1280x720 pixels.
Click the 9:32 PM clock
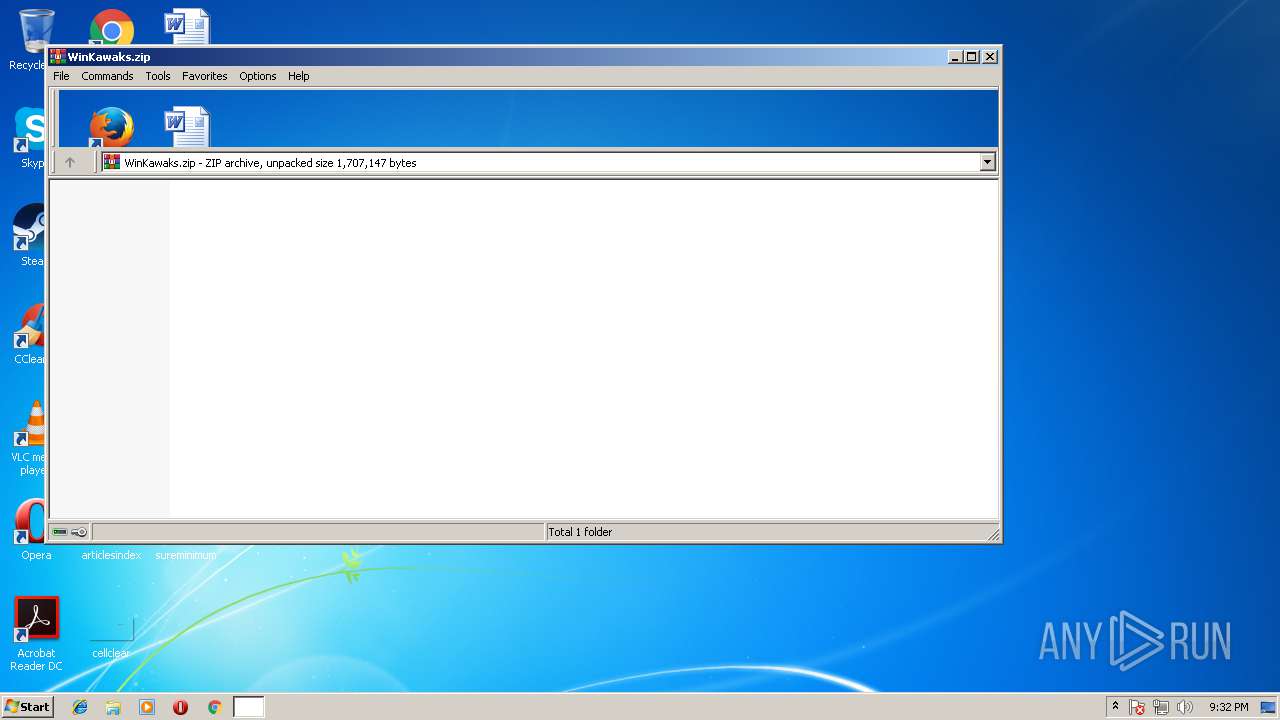coord(1228,707)
